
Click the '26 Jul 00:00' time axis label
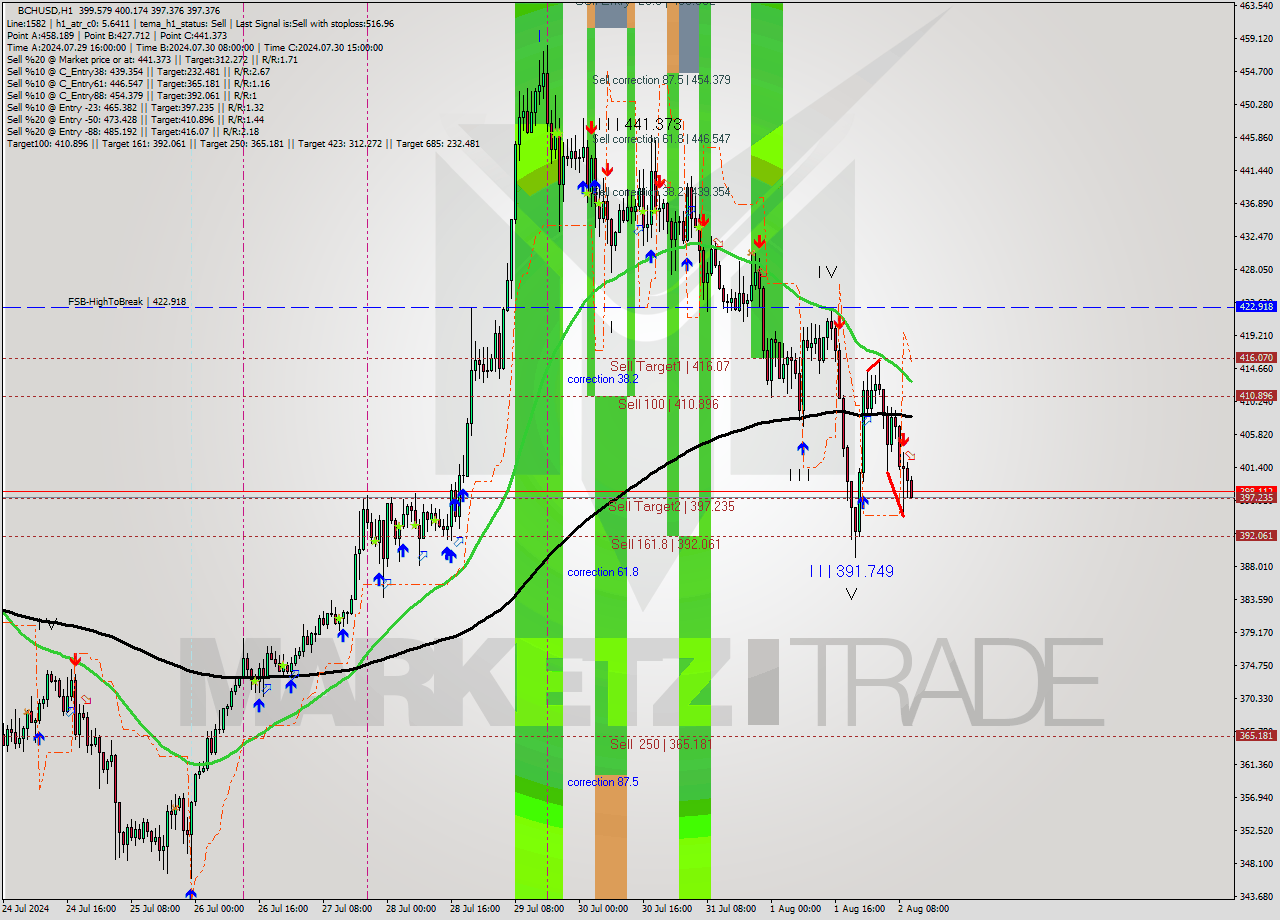[x=217, y=910]
